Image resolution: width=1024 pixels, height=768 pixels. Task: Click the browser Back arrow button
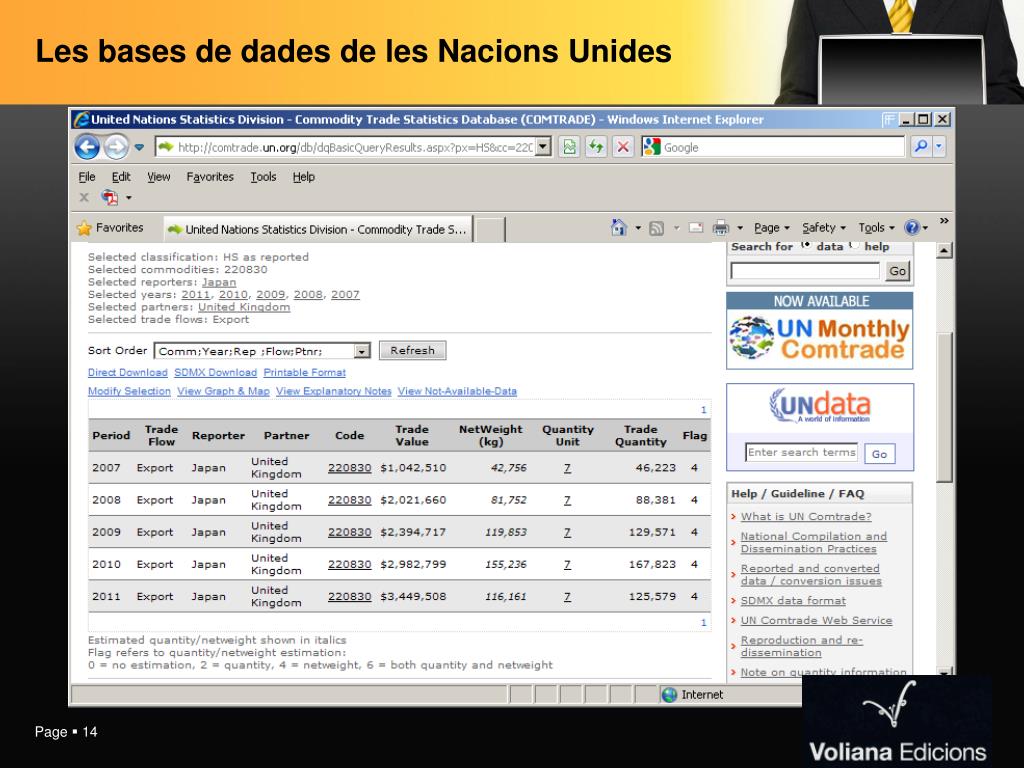[87, 147]
